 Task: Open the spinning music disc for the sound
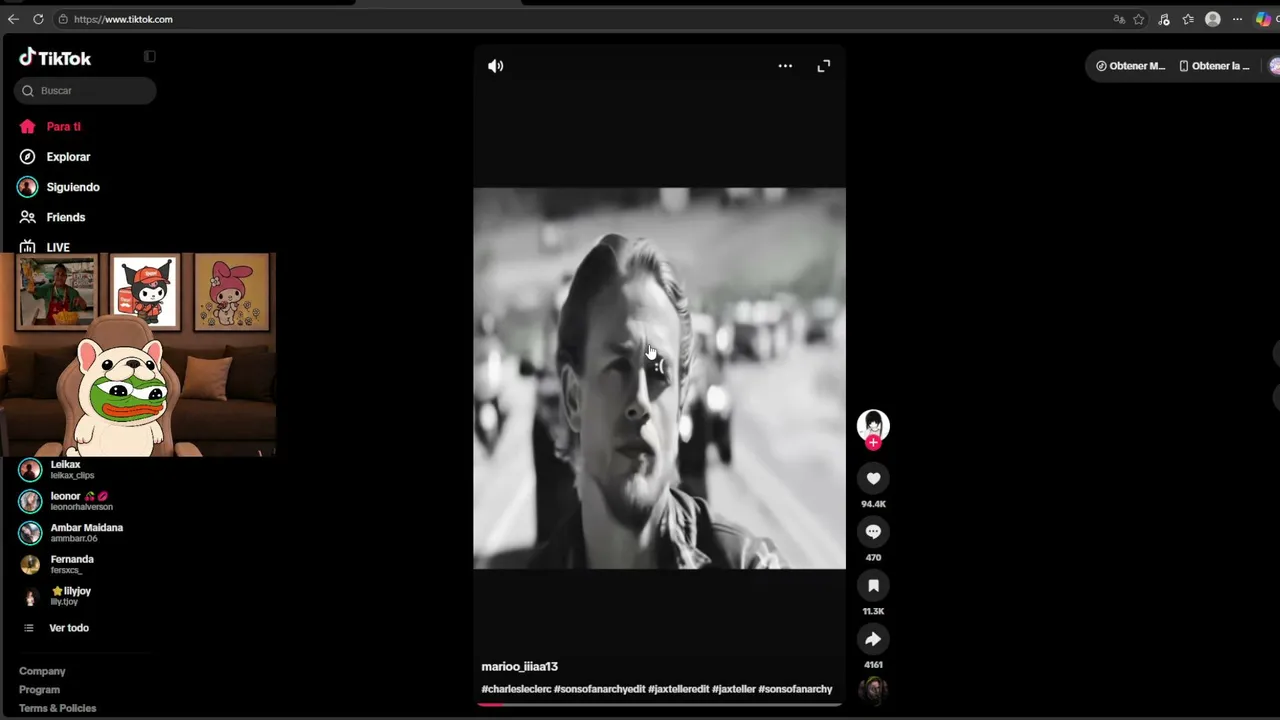pyautogui.click(x=873, y=690)
